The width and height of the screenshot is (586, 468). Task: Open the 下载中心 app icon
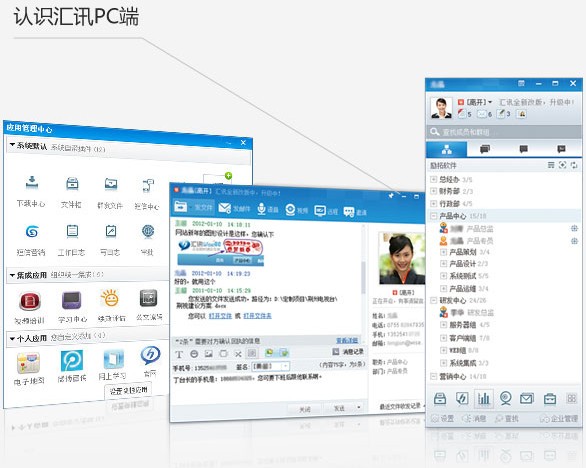click(32, 182)
